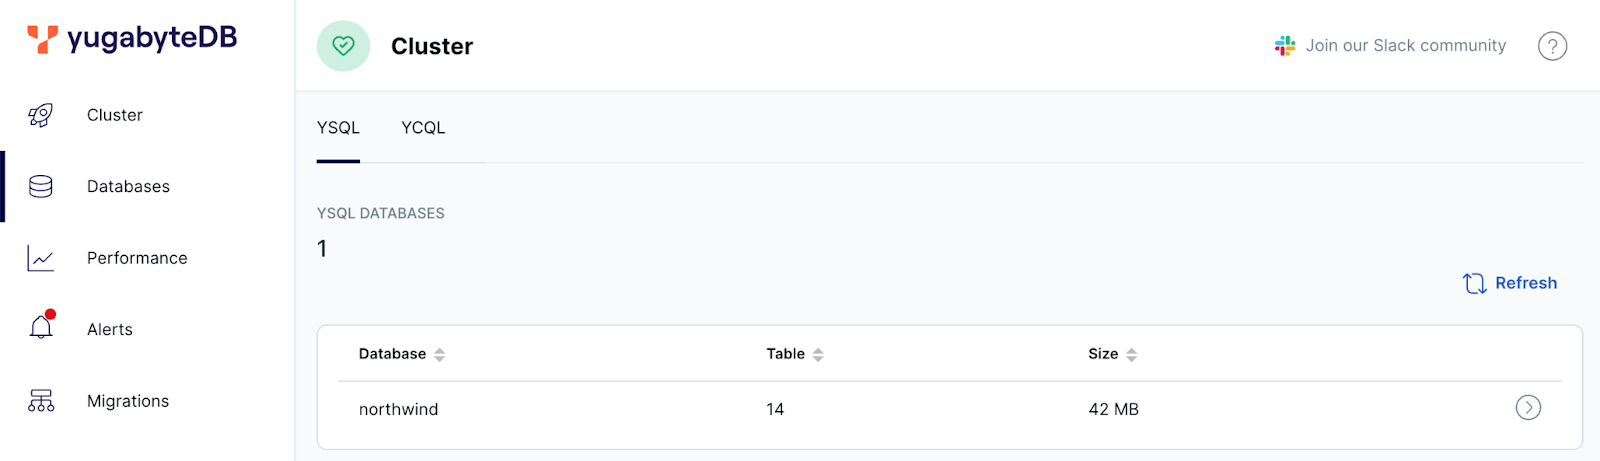
Task: Select the YSQL tab
Action: click(338, 128)
